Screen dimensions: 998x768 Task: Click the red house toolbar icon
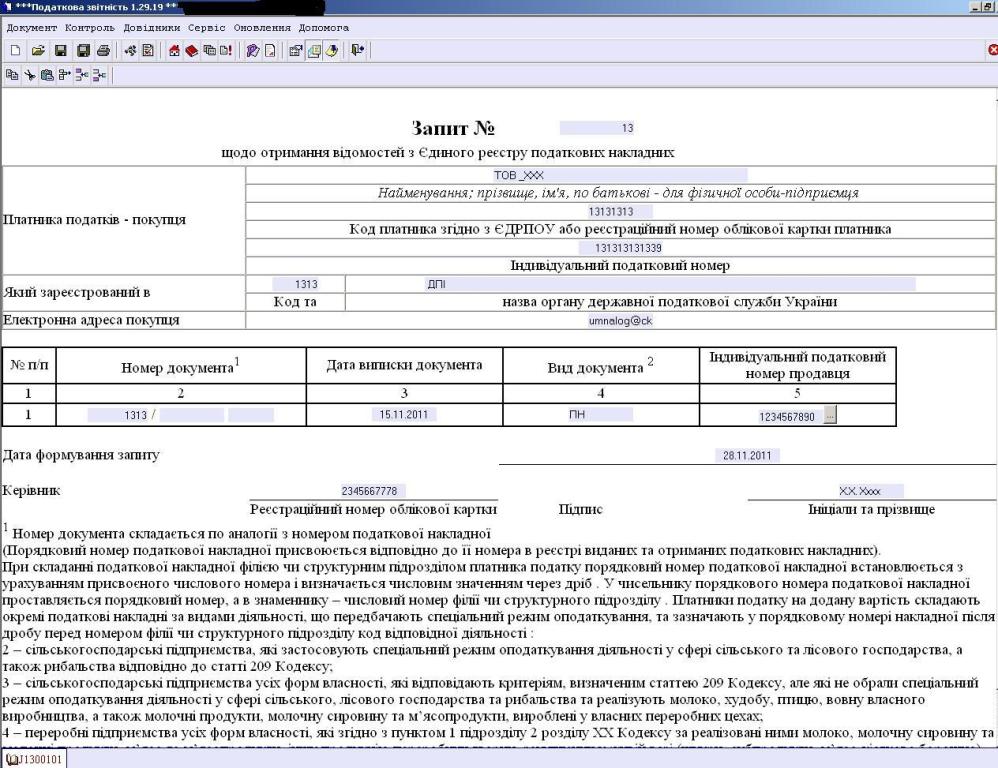click(x=173, y=50)
